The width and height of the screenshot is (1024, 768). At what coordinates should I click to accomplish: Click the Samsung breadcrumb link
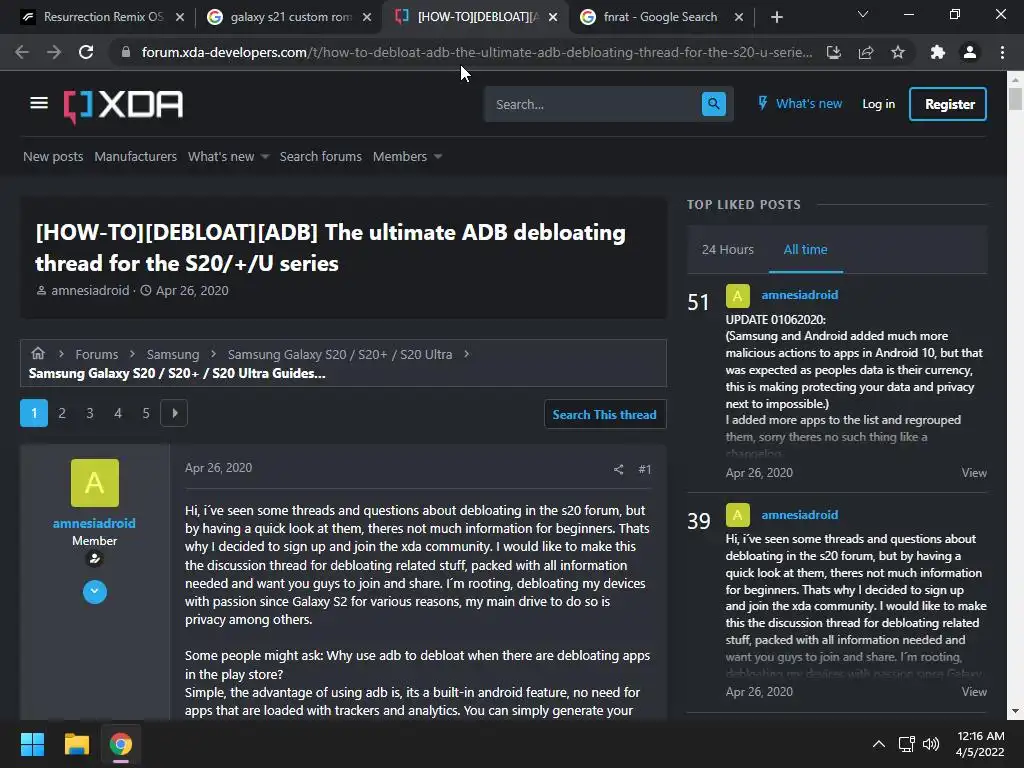coord(172,354)
